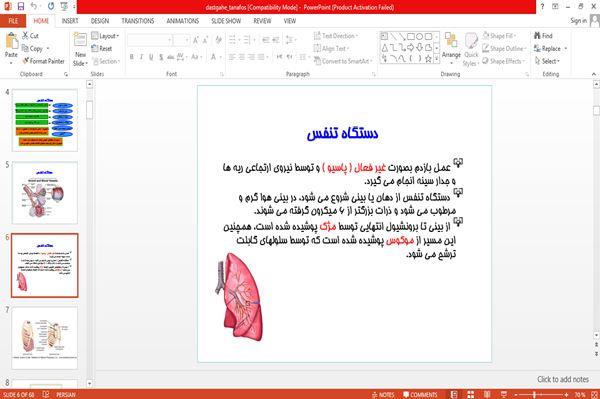Image resolution: width=600 pixels, height=399 pixels.
Task: Click the Redo icon in quick access toolbar
Action: coord(51,6)
